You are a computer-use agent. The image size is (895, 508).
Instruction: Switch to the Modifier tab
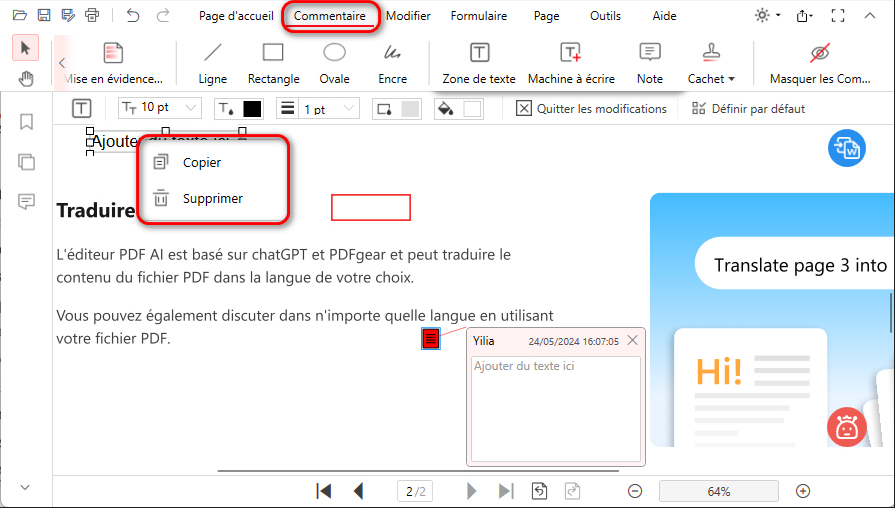coord(408,16)
